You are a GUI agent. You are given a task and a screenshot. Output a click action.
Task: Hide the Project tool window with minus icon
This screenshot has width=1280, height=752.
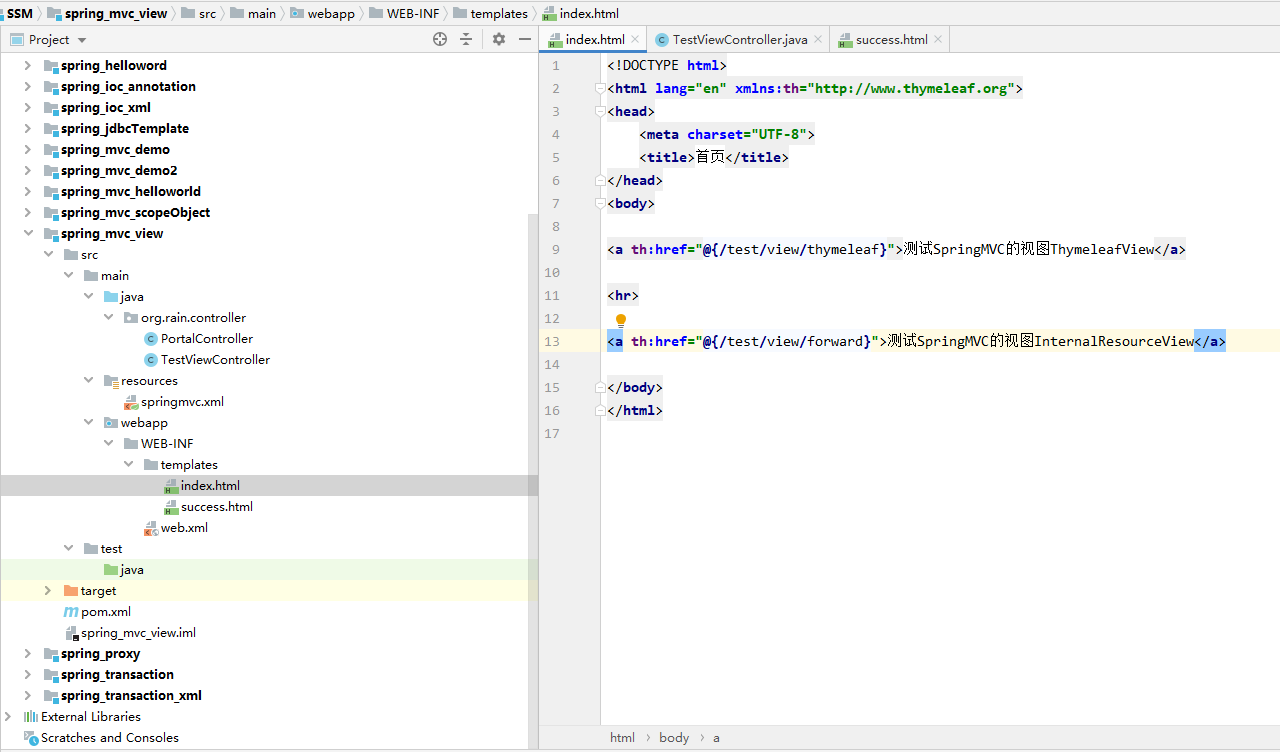[525, 39]
